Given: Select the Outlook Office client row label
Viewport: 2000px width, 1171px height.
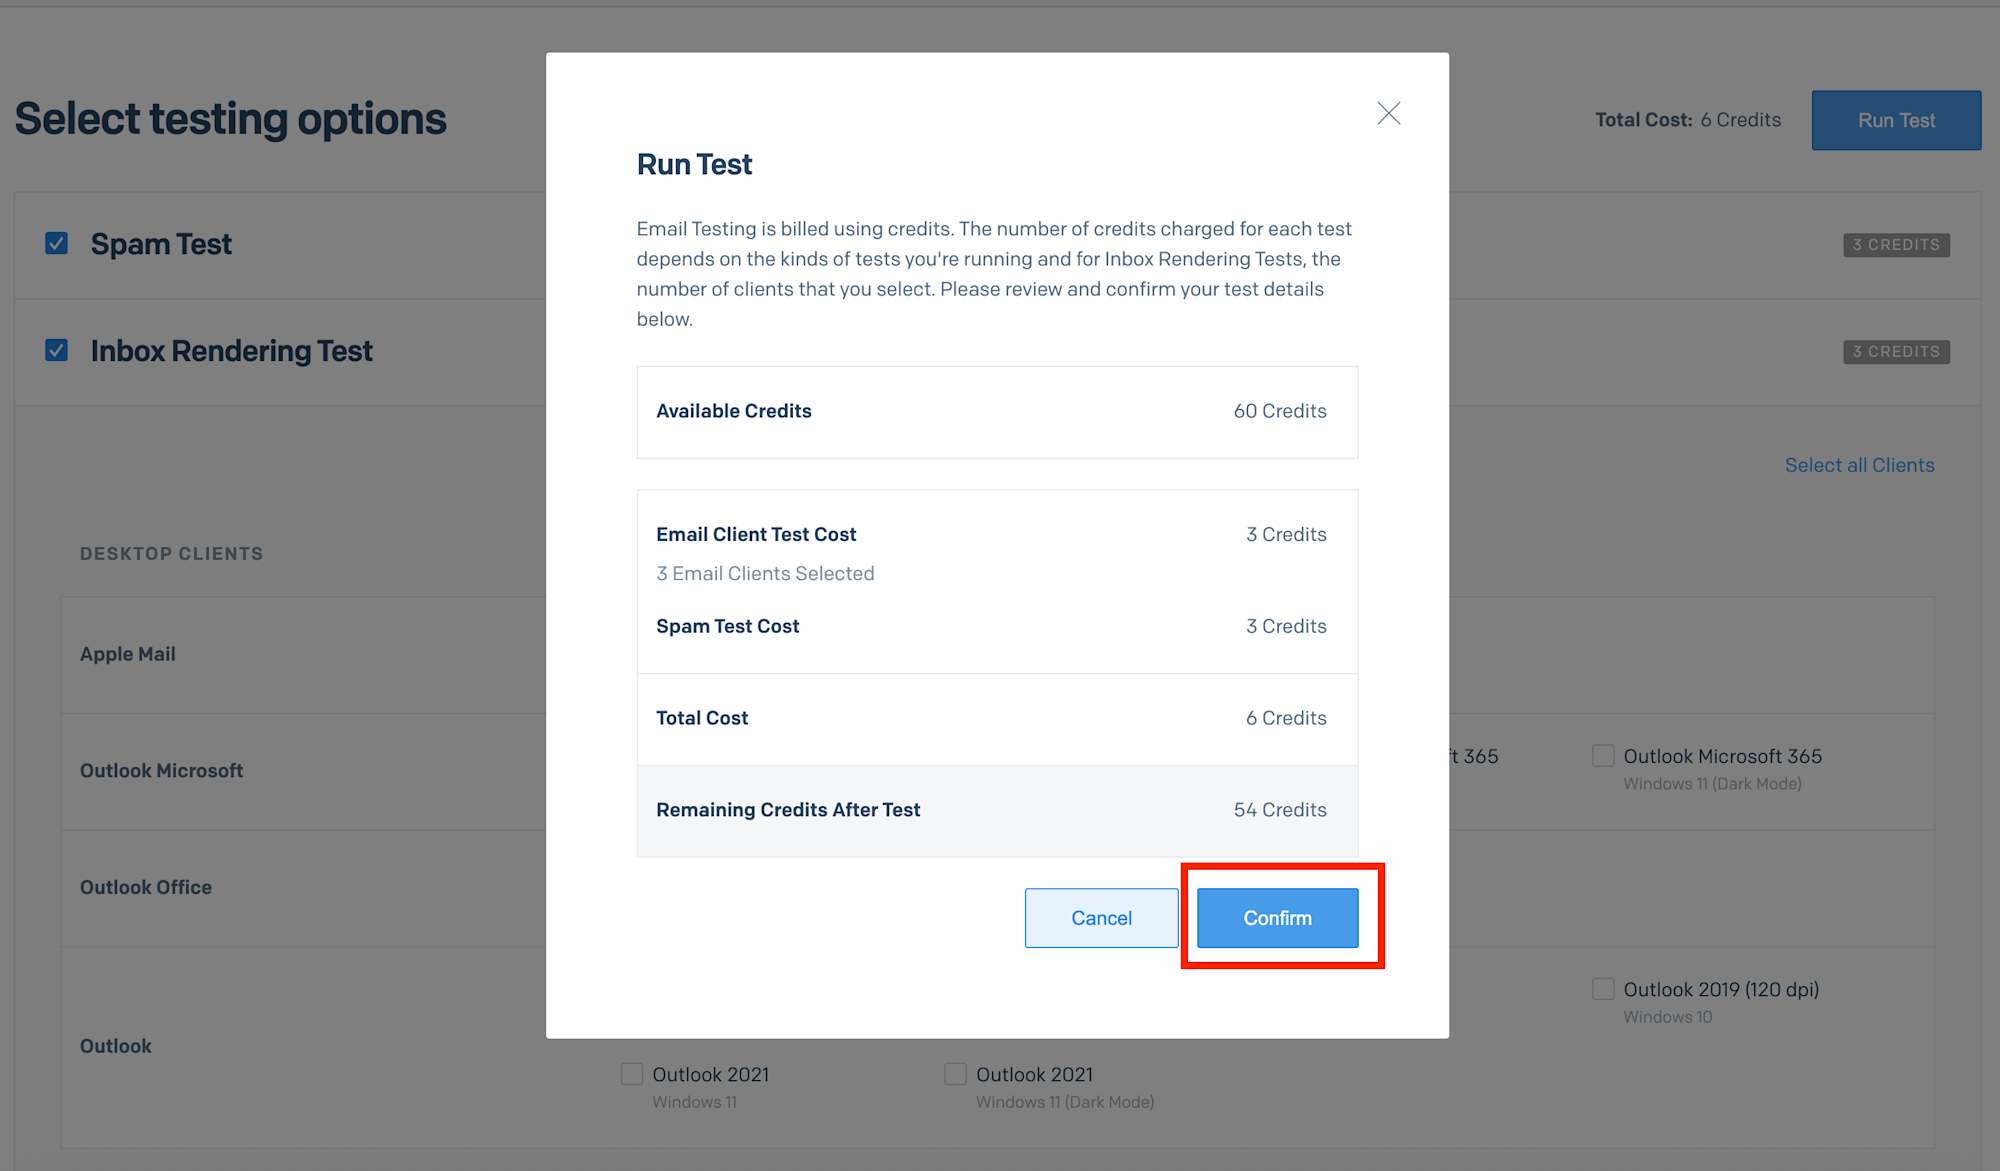Looking at the screenshot, I should 146,888.
